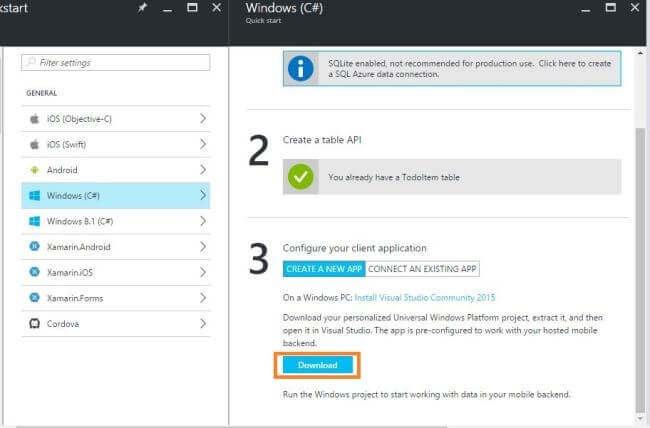Open the Xamarin.iOS quick start entry
Image resolution: width=650 pixels, height=428 pixels.
(x=116, y=272)
